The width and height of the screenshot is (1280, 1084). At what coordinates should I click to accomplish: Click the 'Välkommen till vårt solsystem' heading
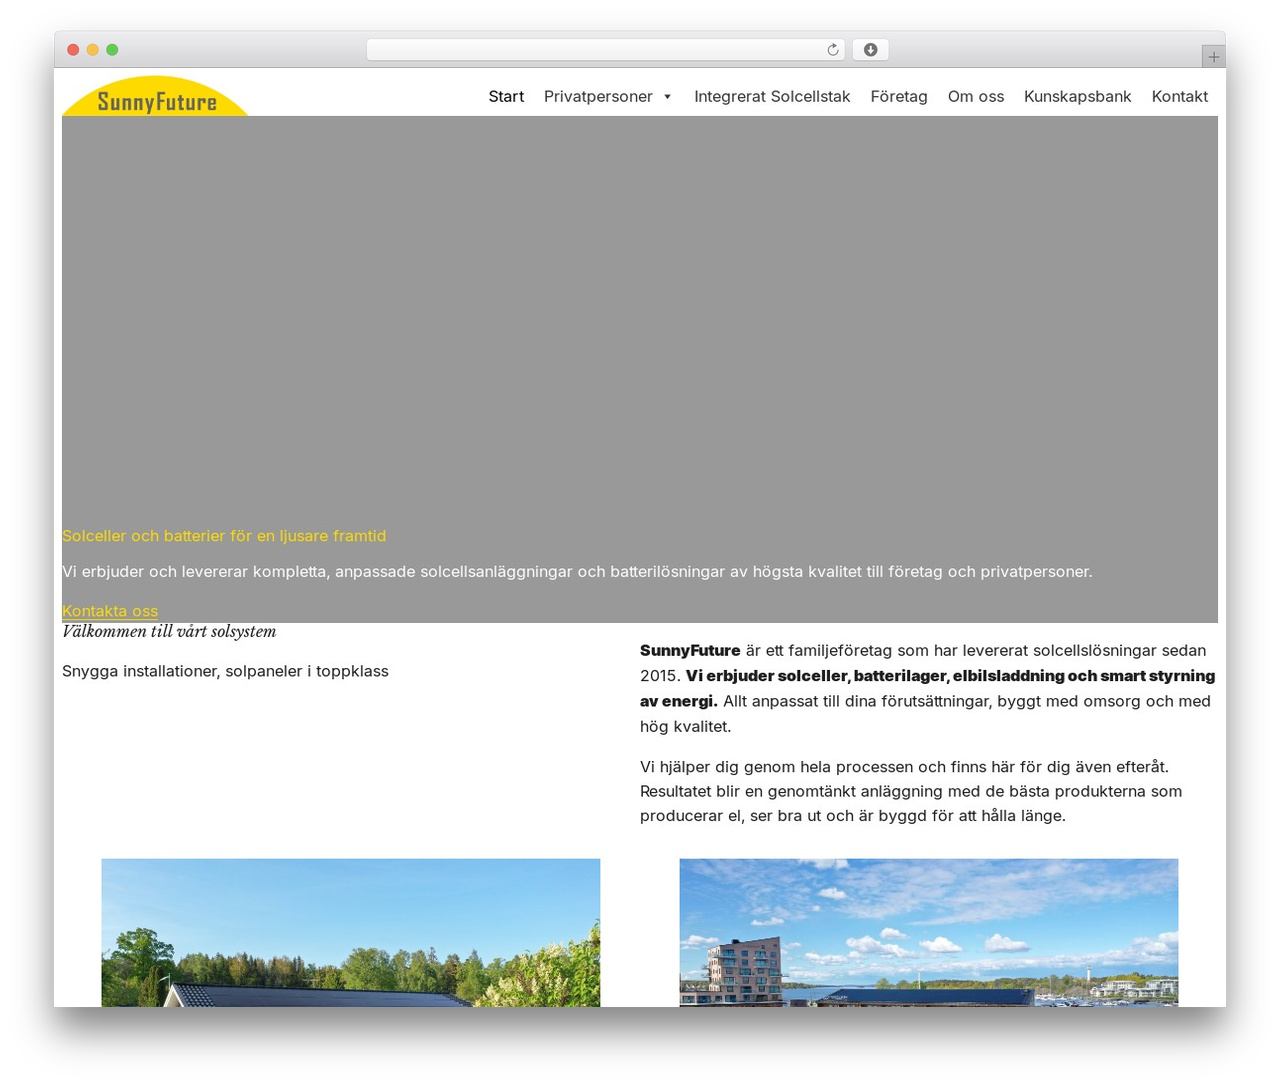pyautogui.click(x=169, y=631)
